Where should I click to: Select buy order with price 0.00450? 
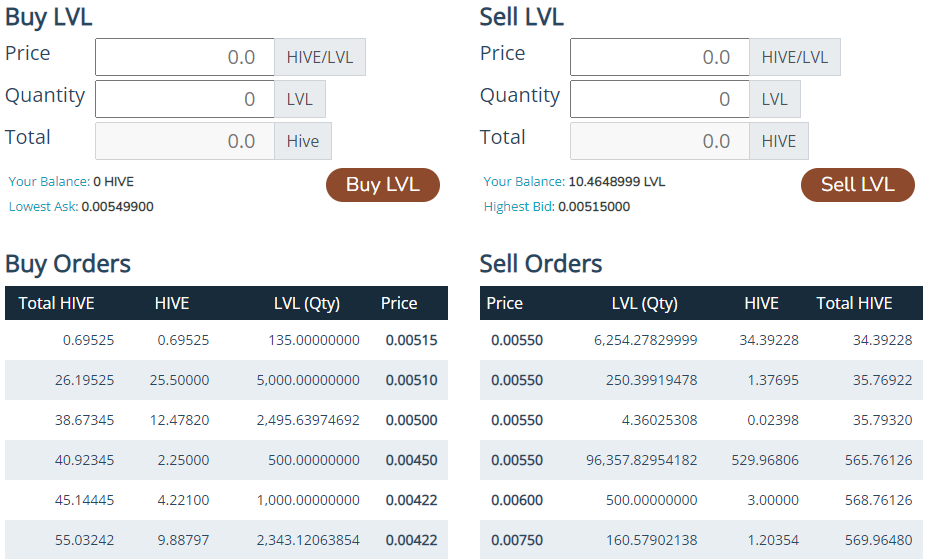tap(226, 460)
